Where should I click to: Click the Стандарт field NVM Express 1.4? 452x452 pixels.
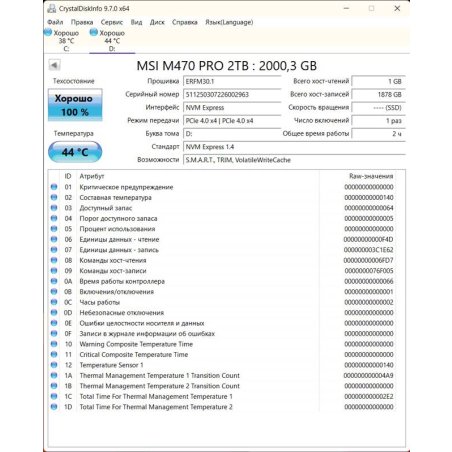coord(294,147)
